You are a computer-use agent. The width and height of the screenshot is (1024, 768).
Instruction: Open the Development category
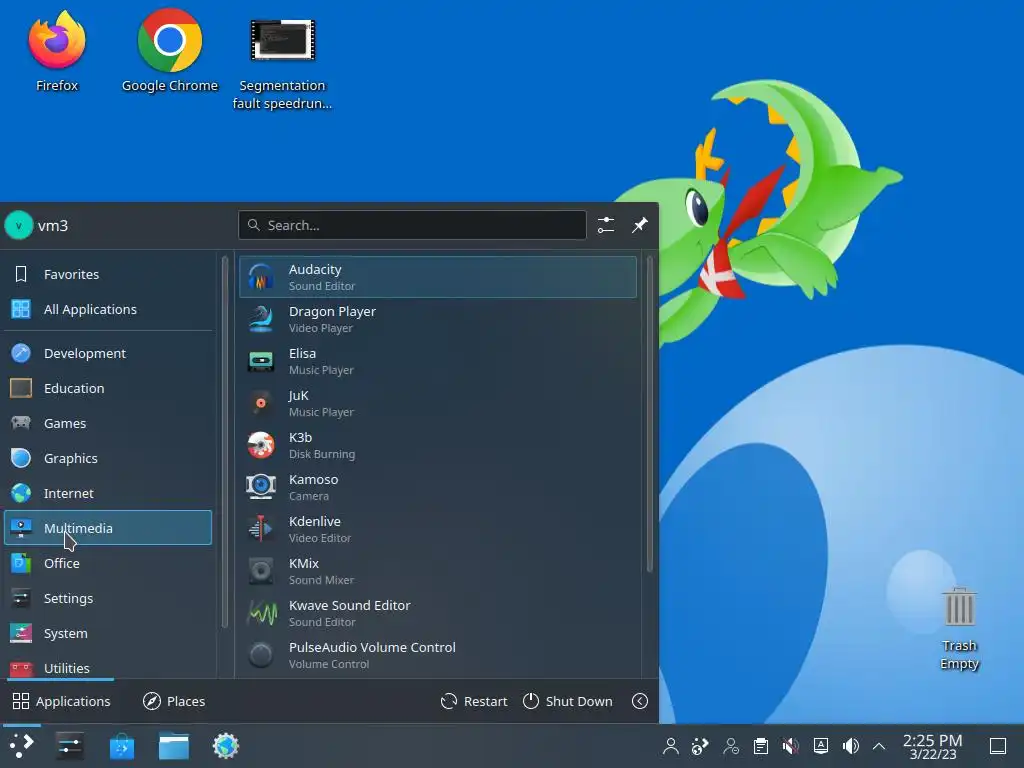click(x=108, y=353)
